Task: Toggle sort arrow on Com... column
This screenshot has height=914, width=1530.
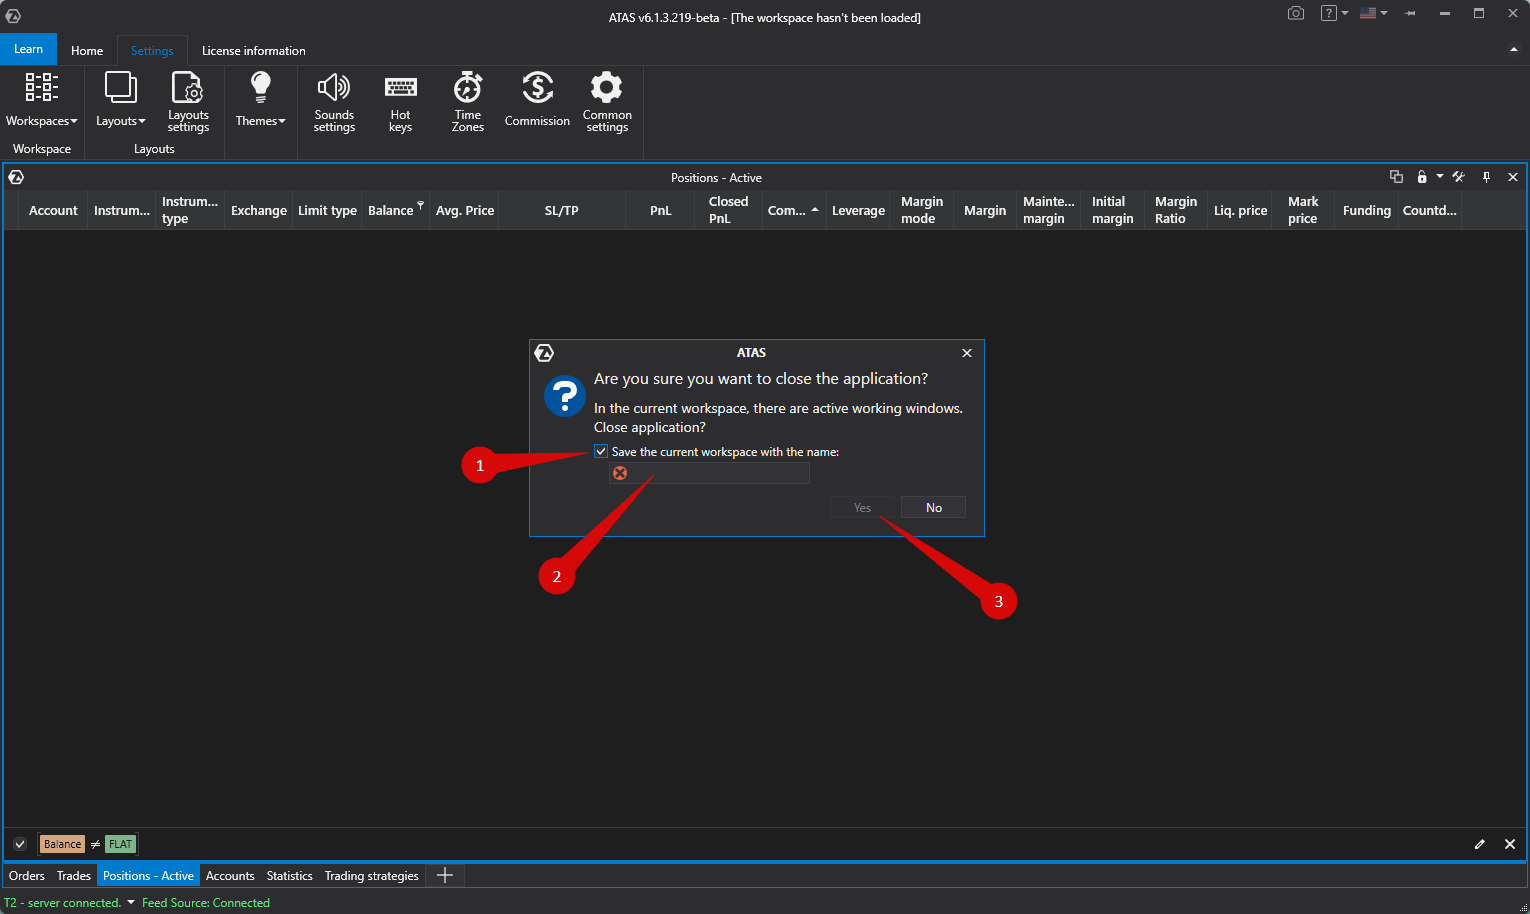Action: tap(815, 209)
